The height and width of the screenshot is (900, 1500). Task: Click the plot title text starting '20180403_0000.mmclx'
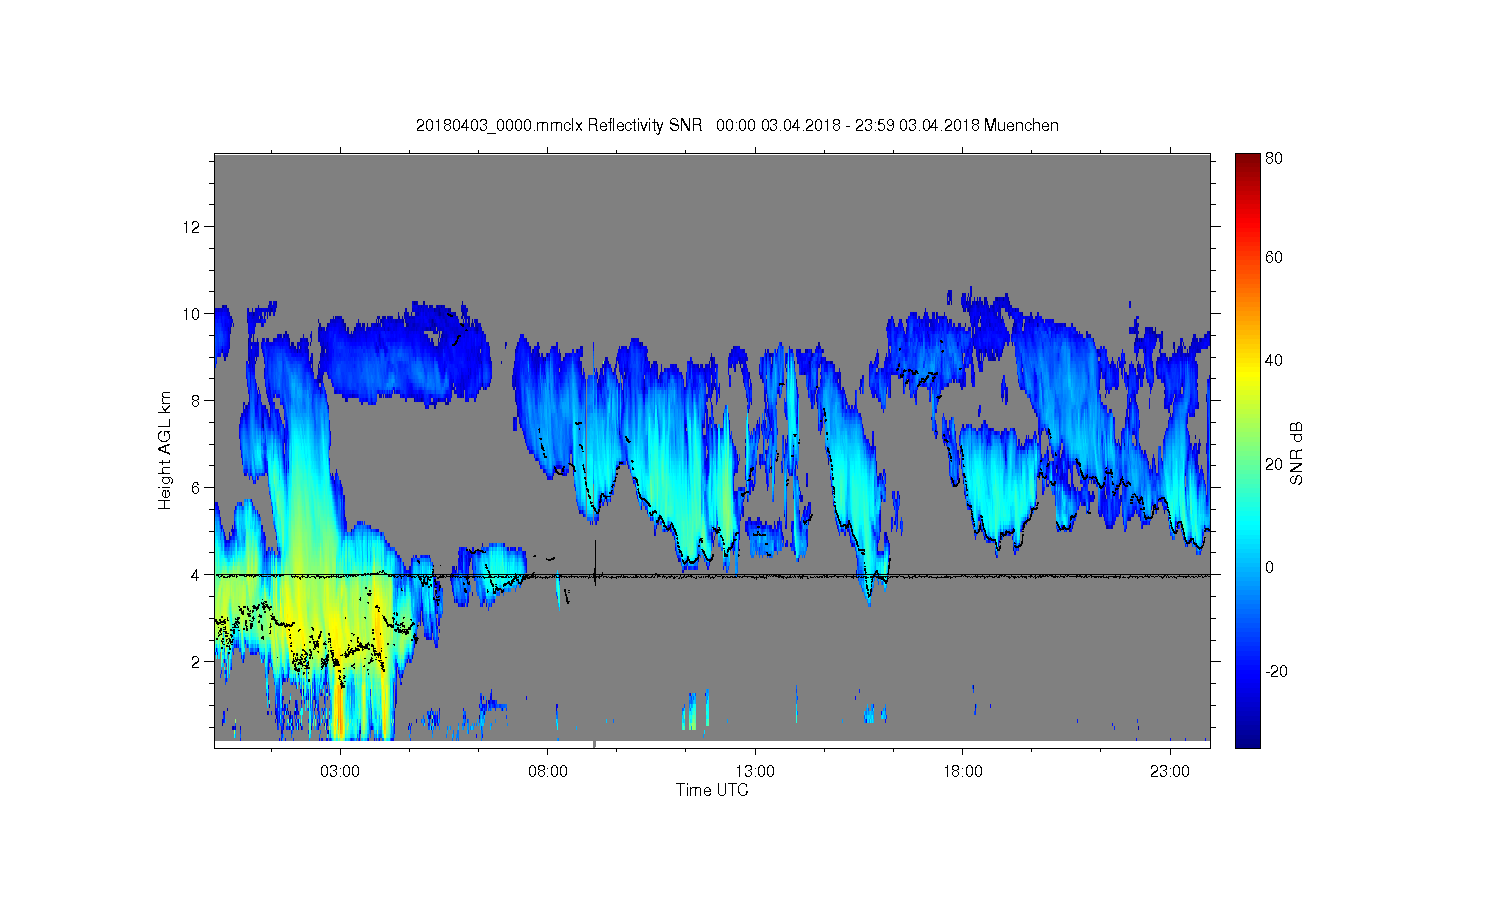pos(737,125)
